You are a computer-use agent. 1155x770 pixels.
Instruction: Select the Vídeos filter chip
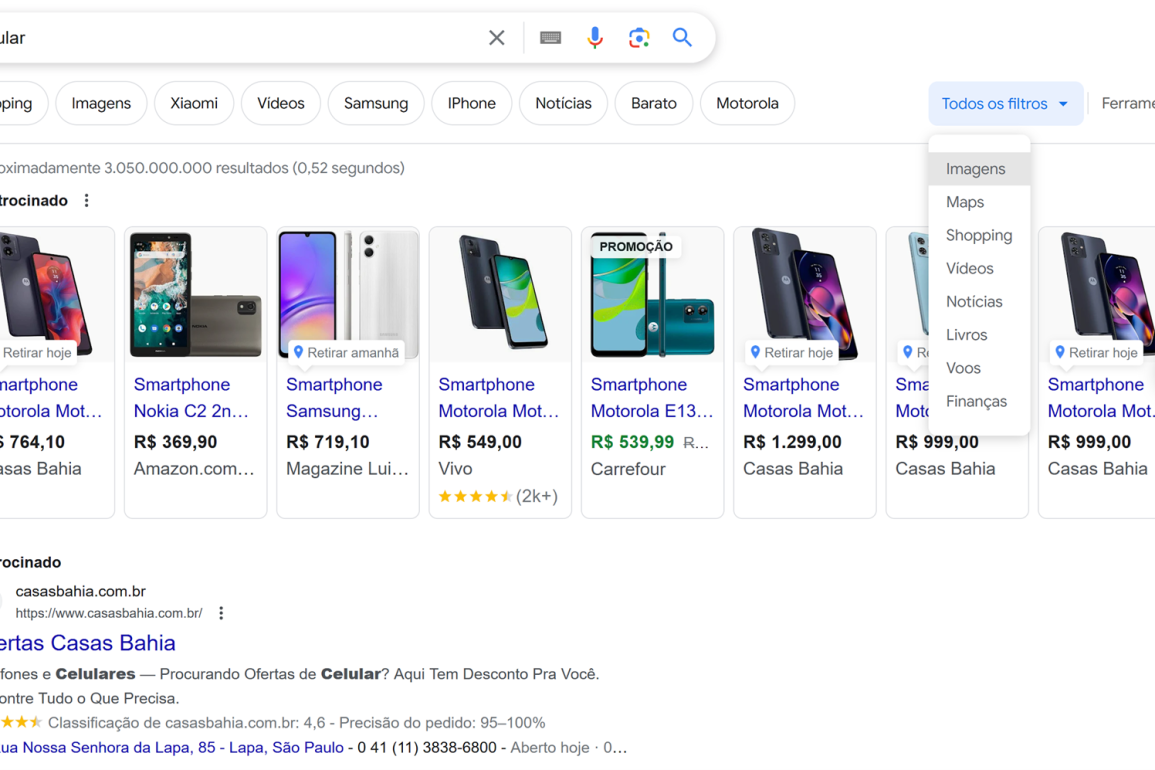[x=281, y=103]
